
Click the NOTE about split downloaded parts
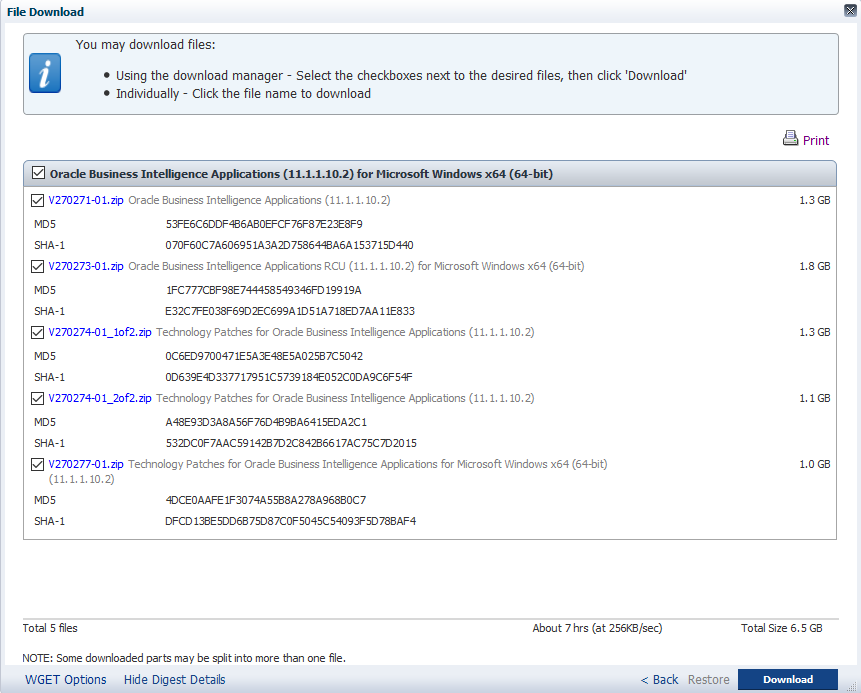pyautogui.click(x=184, y=658)
